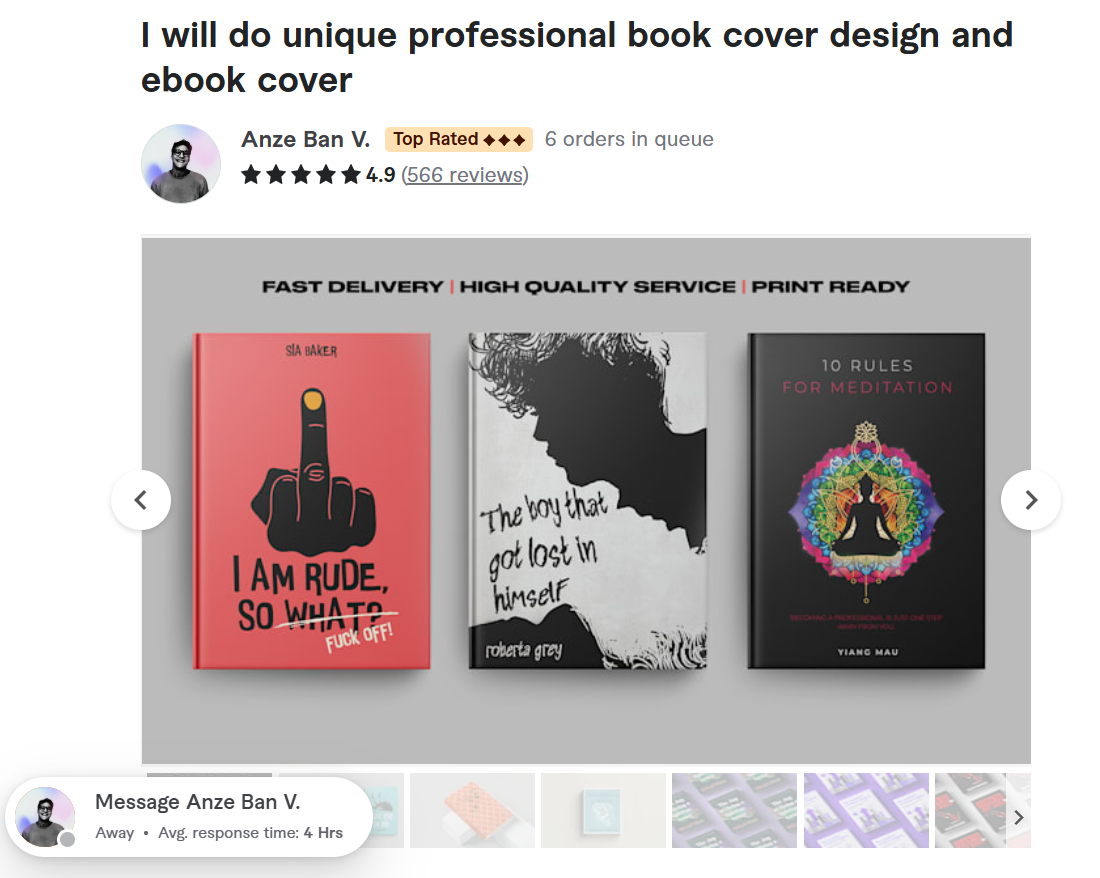
Task: Click the active slide indicator bar
Action: coord(209,774)
